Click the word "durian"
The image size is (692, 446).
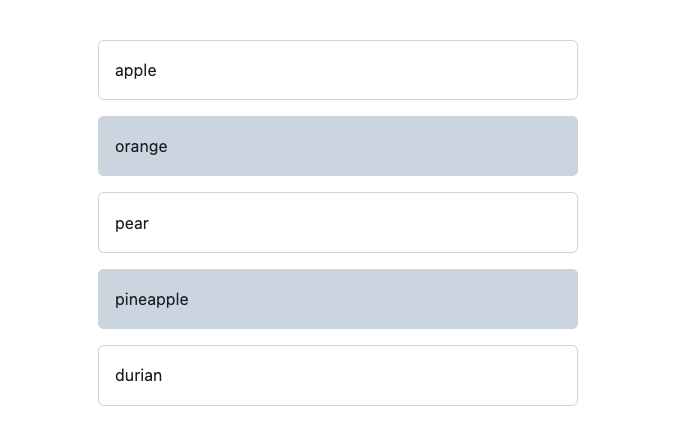pyautogui.click(x=138, y=376)
